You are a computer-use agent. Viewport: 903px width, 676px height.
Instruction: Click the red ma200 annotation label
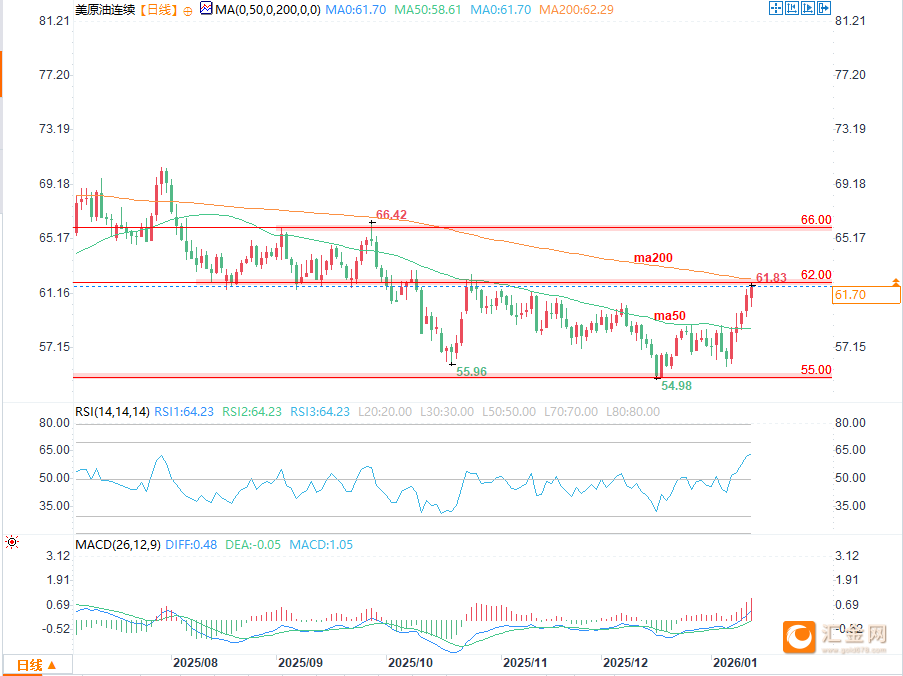point(653,258)
